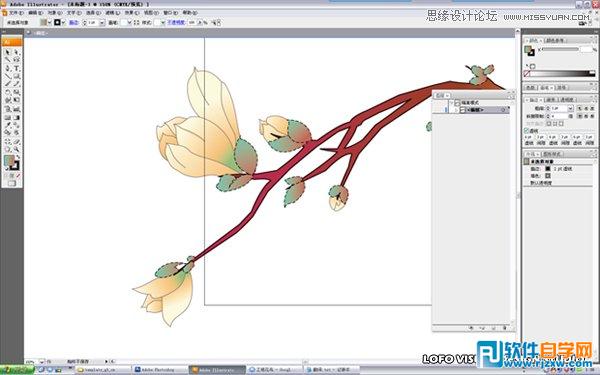Image resolution: width=600 pixels, height=375 pixels.
Task: Click the blue 不透明度 opacity link
Action: point(176,23)
